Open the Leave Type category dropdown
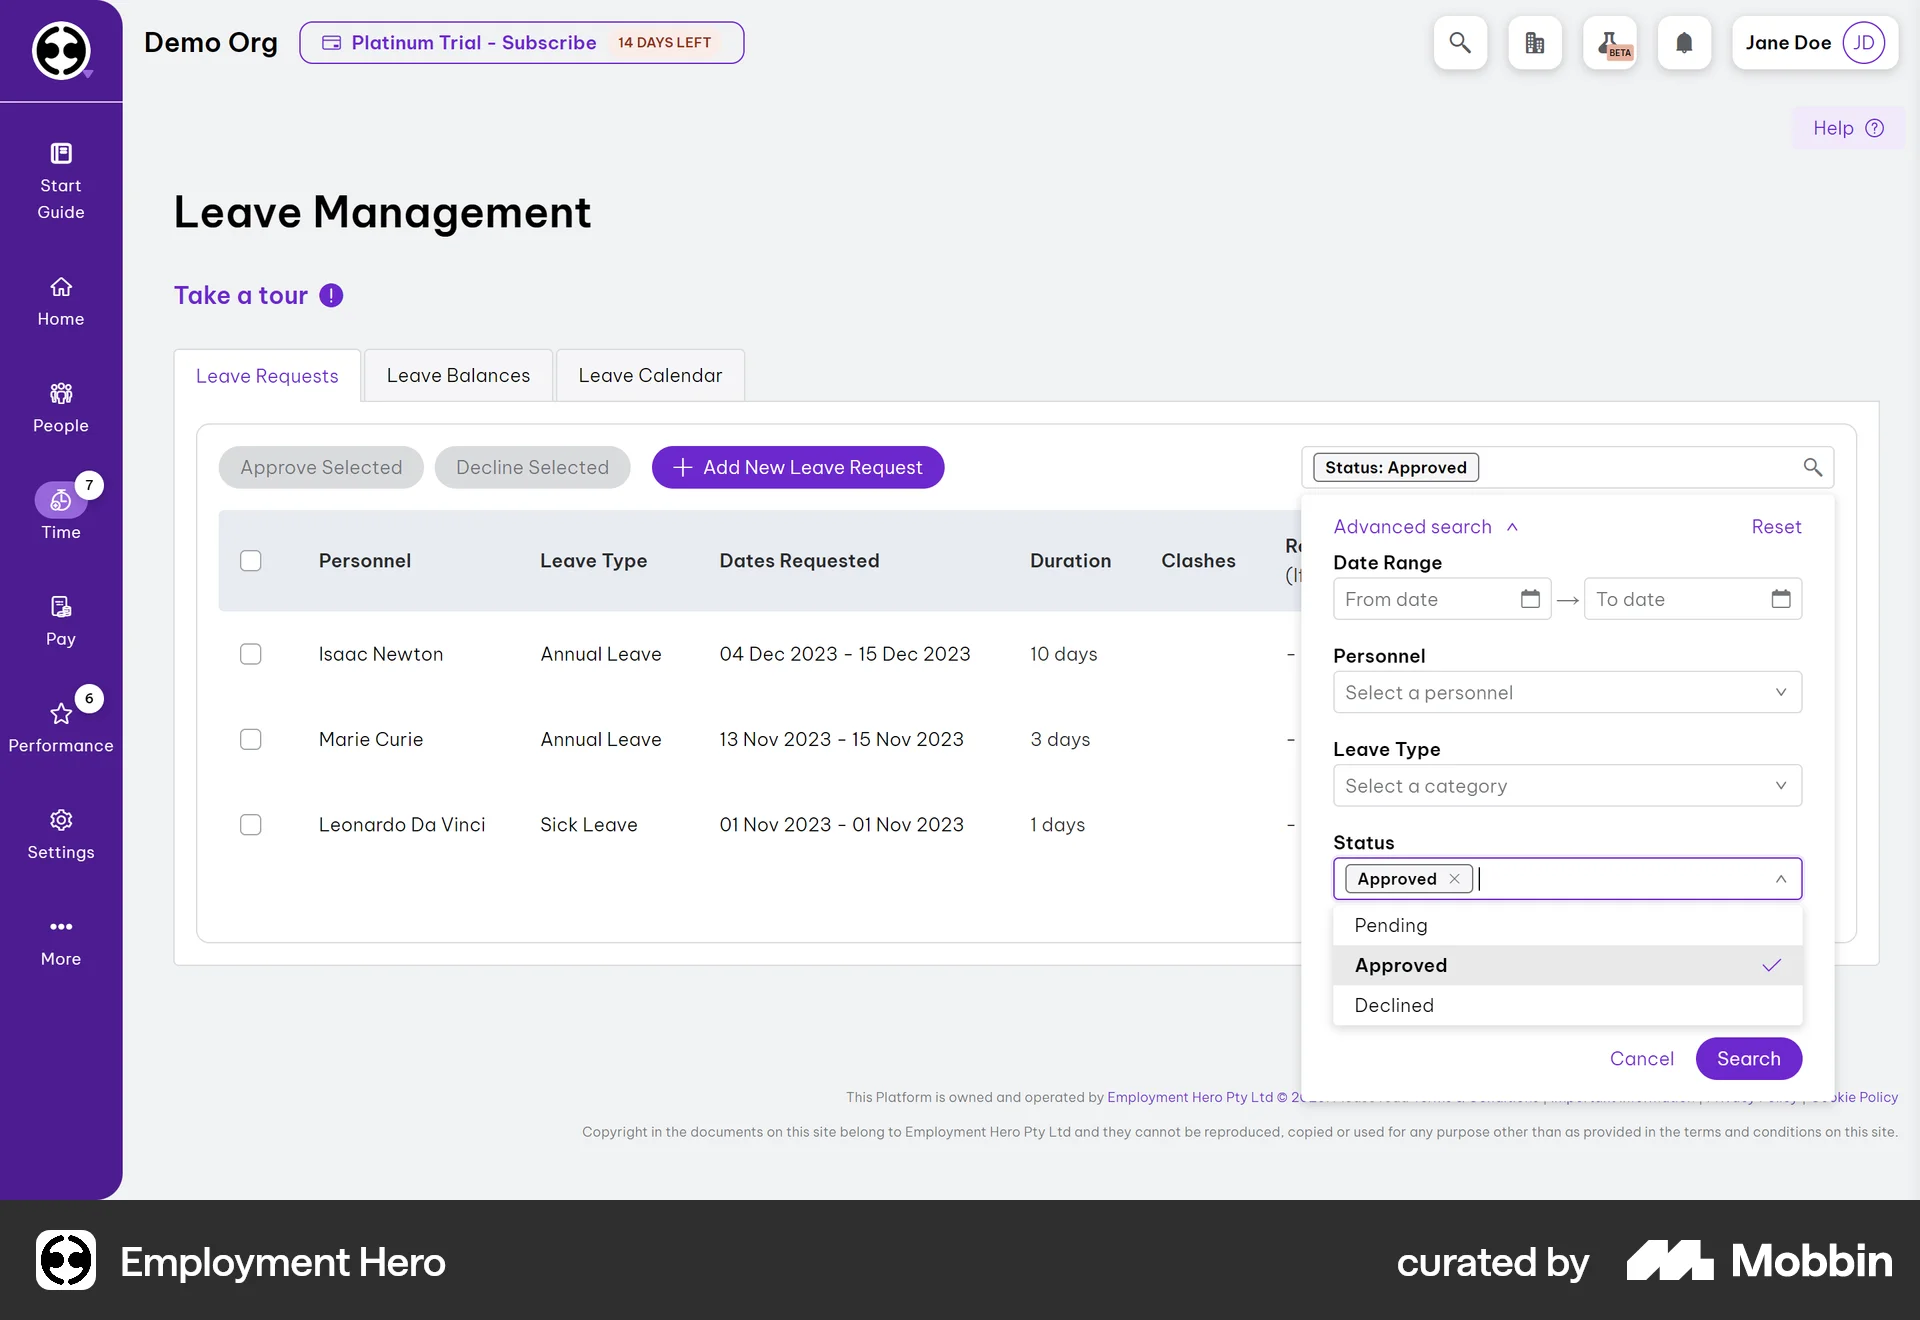Viewport: 1920px width, 1320px height. 1566,786
